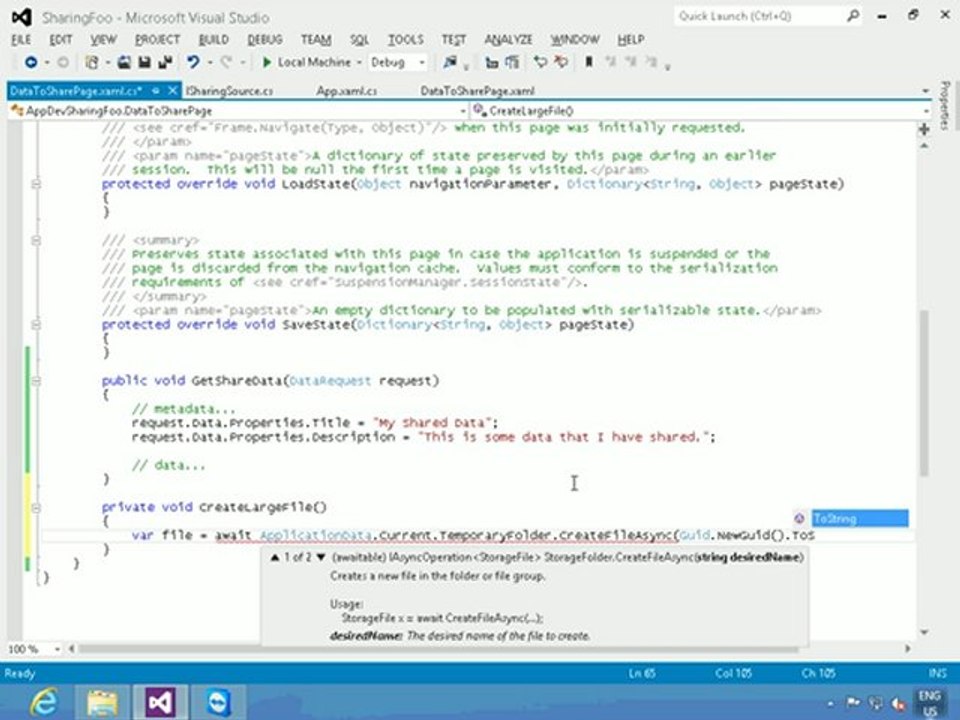
Task: Switch to the ISharingSource.cs tab
Action: [x=230, y=91]
